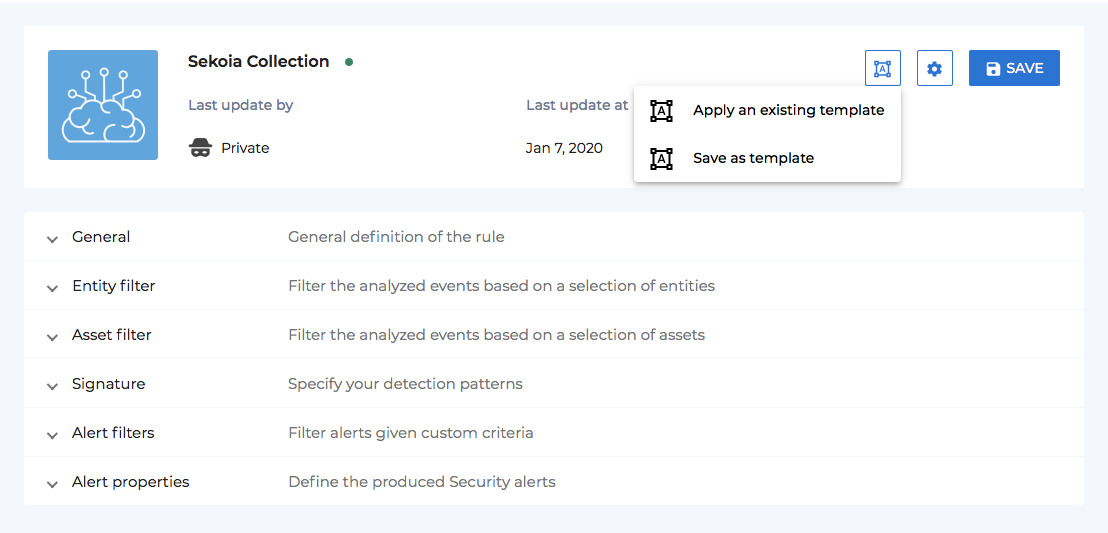Expand the Alert properties chevron

(52, 484)
